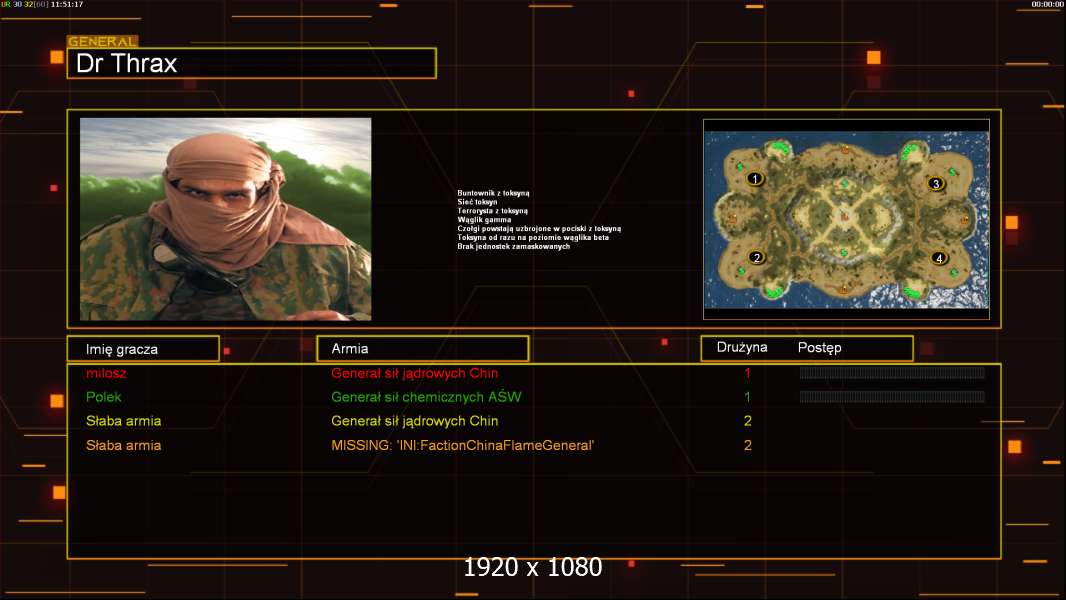This screenshot has height=600, width=1066.
Task: Click the Wąglik gamma line
Action: coord(484,219)
